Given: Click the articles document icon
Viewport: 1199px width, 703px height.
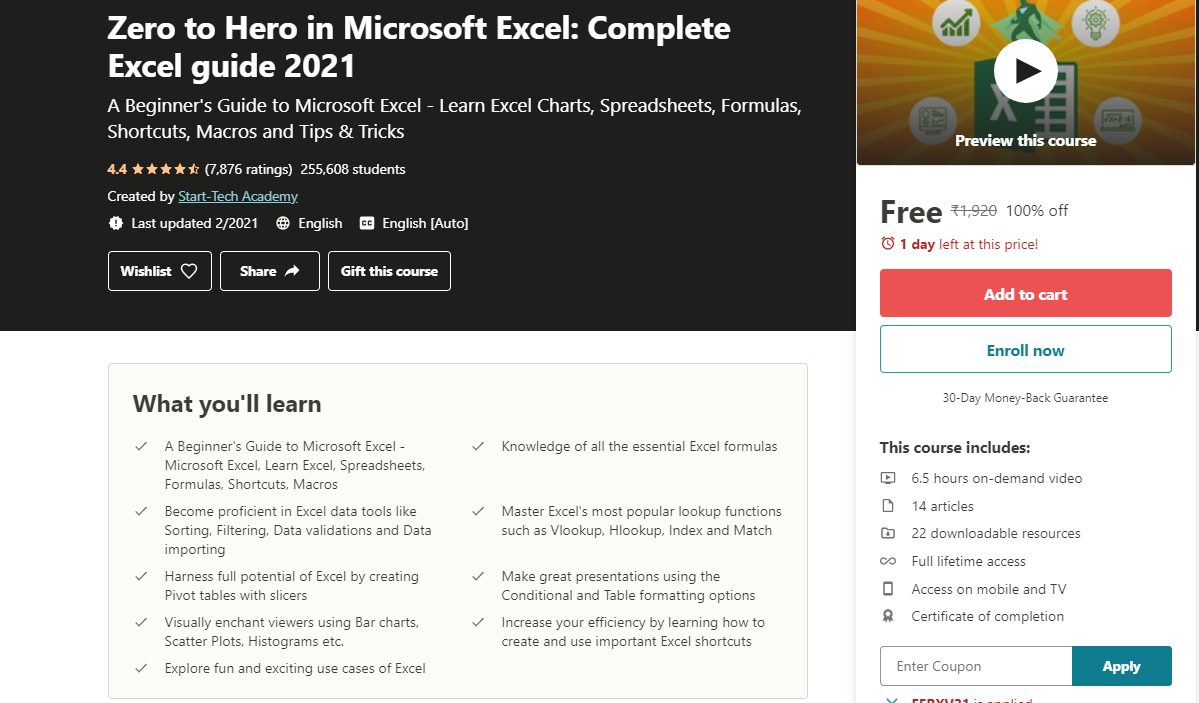Looking at the screenshot, I should [888, 506].
